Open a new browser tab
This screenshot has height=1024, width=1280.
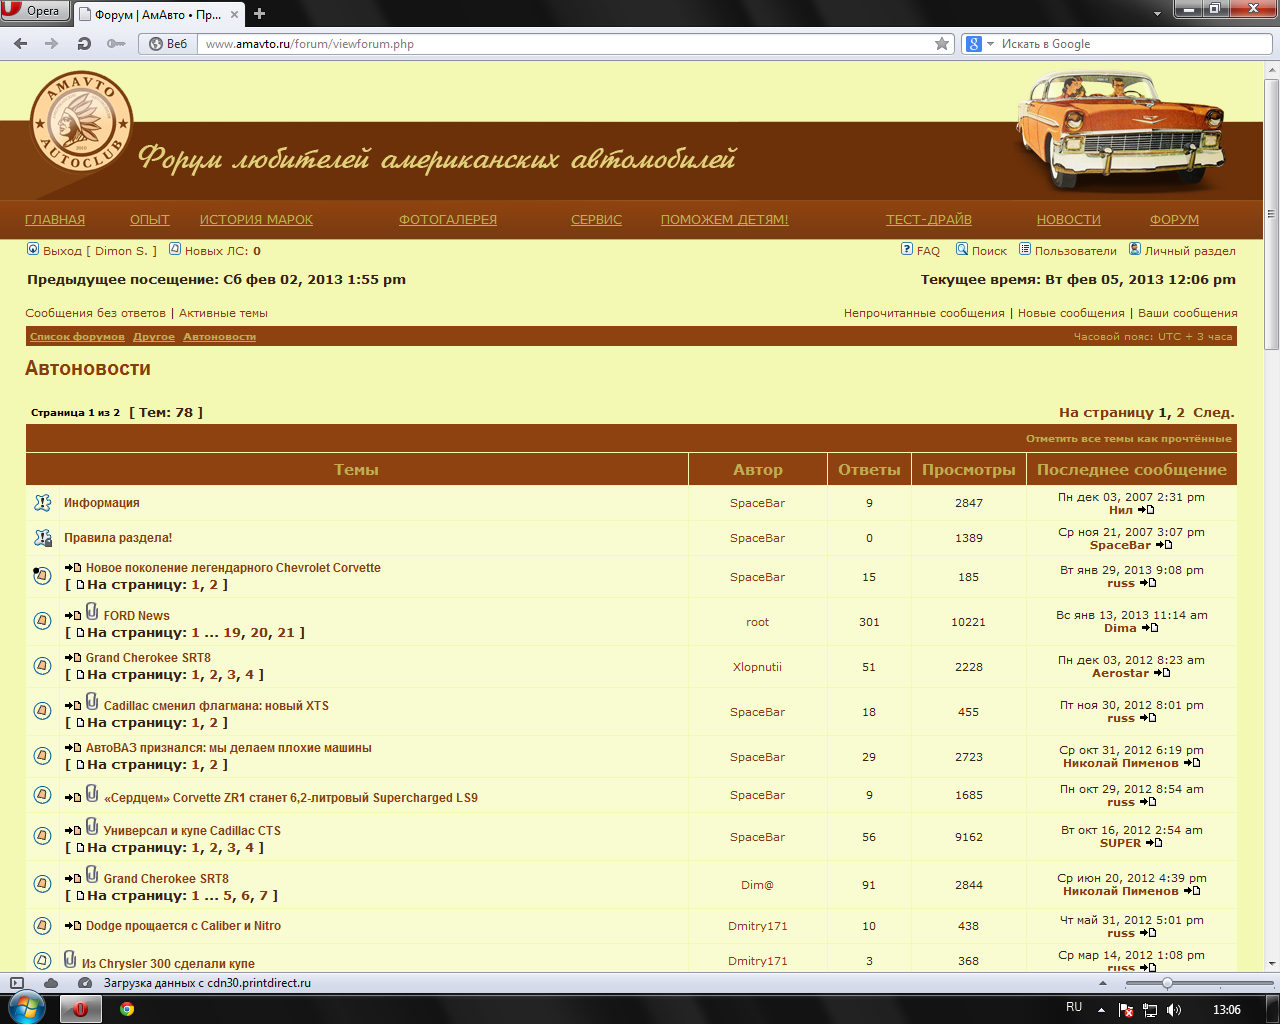coord(259,14)
